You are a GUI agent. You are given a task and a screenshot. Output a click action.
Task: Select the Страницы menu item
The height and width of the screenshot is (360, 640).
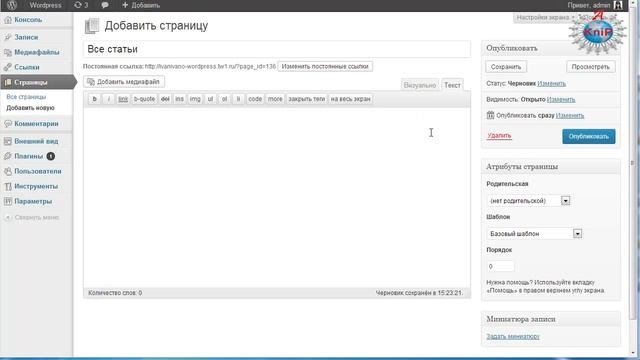pos(36,82)
